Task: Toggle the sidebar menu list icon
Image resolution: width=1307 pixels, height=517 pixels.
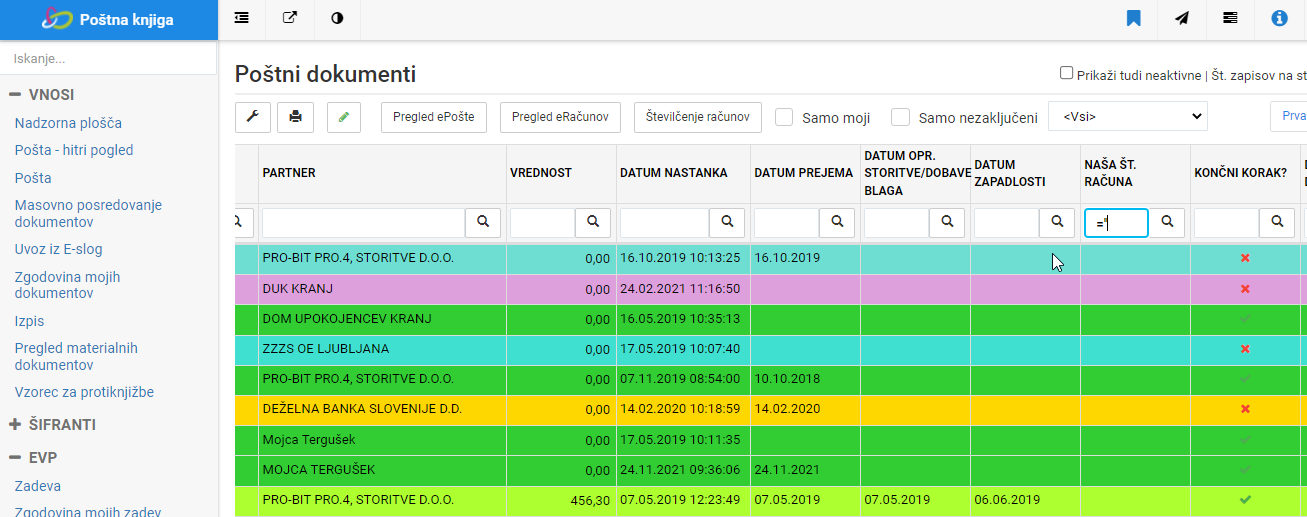Action: pos(241,18)
